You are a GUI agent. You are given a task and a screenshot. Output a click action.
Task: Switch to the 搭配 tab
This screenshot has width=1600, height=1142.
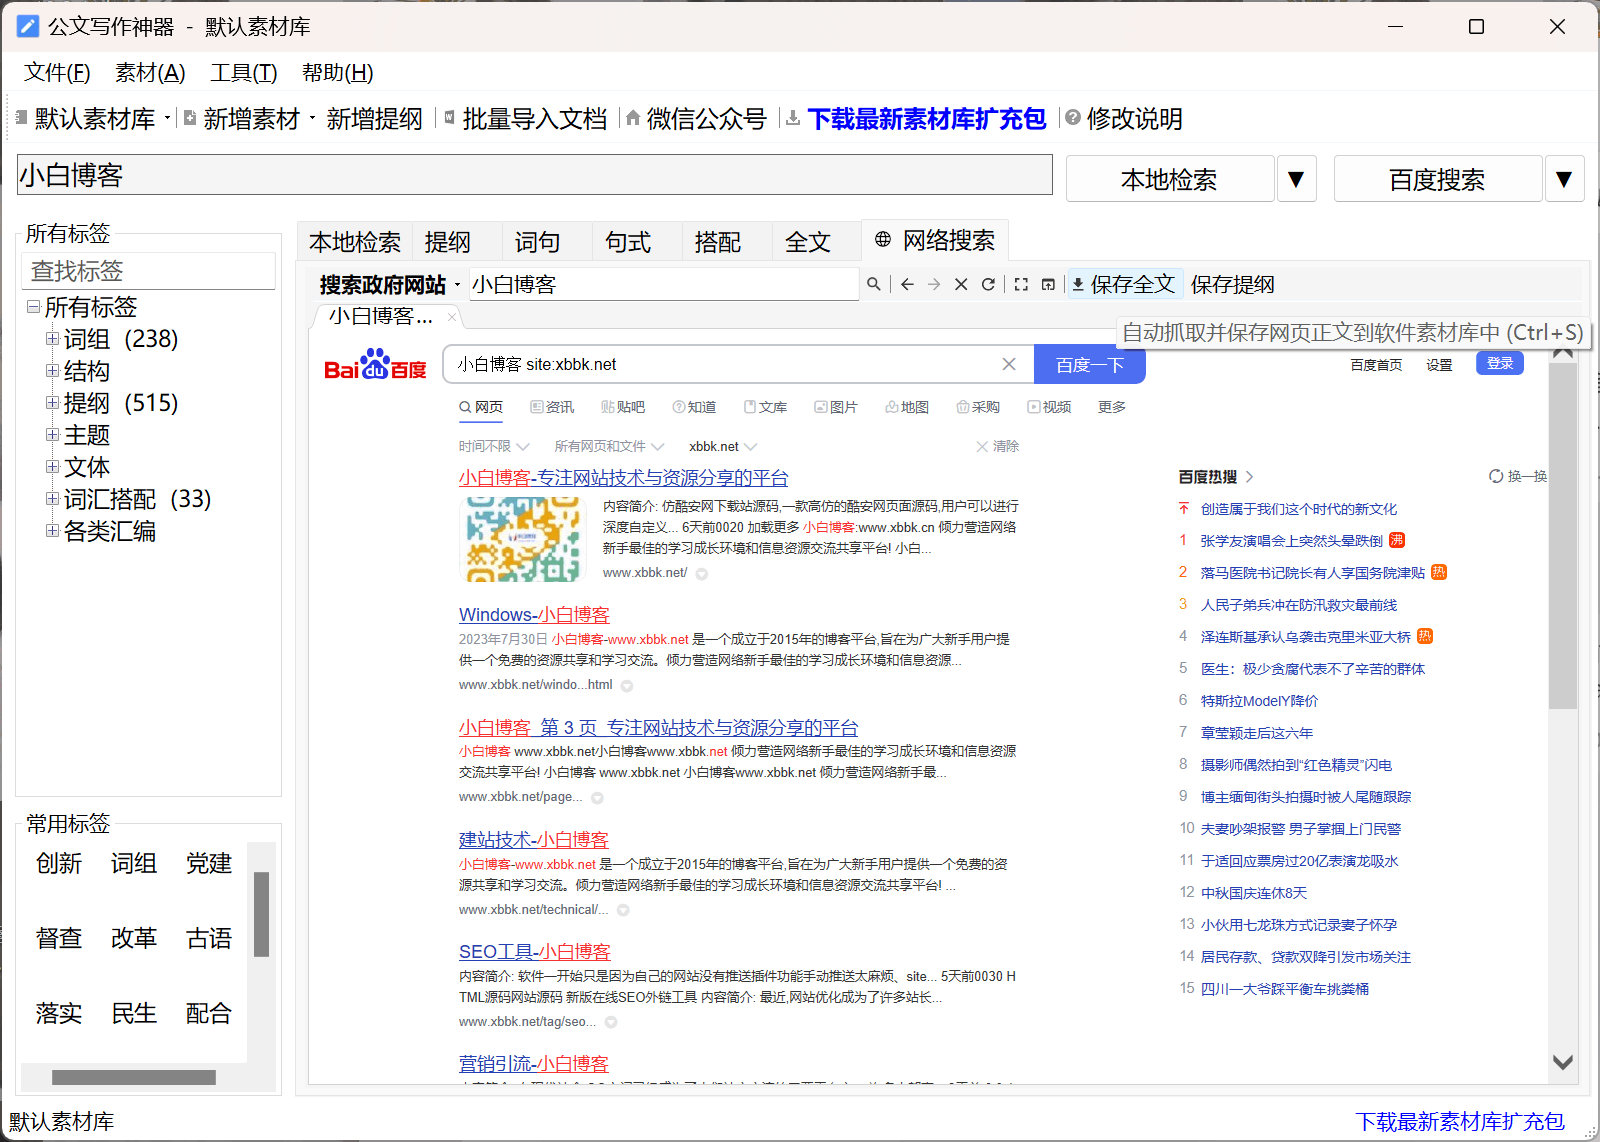[717, 242]
